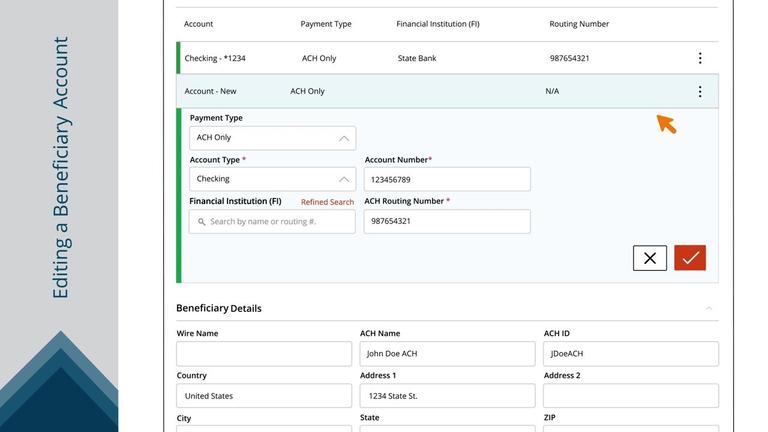
Task: Confirm account edits with checkmark button
Action: point(690,258)
